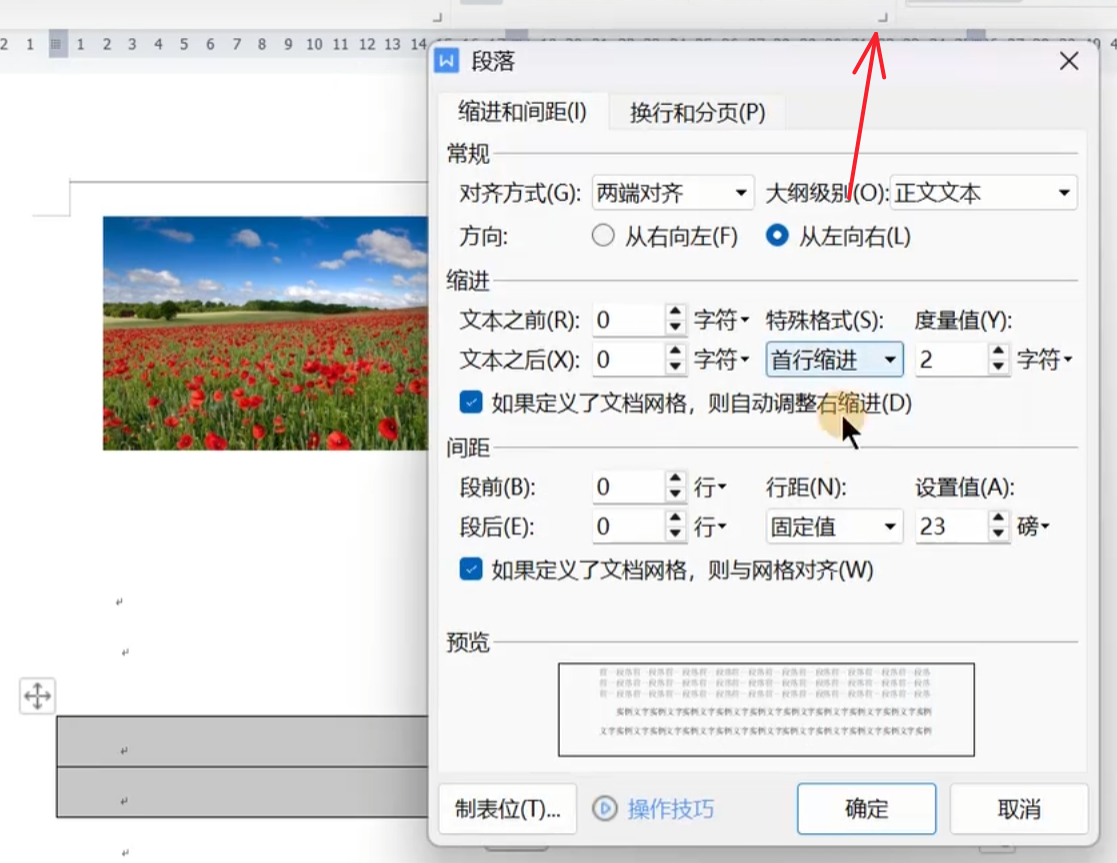The image size is (1117, 863).
Task: Click the 设置值(A) field showing 23
Action: [951, 527]
